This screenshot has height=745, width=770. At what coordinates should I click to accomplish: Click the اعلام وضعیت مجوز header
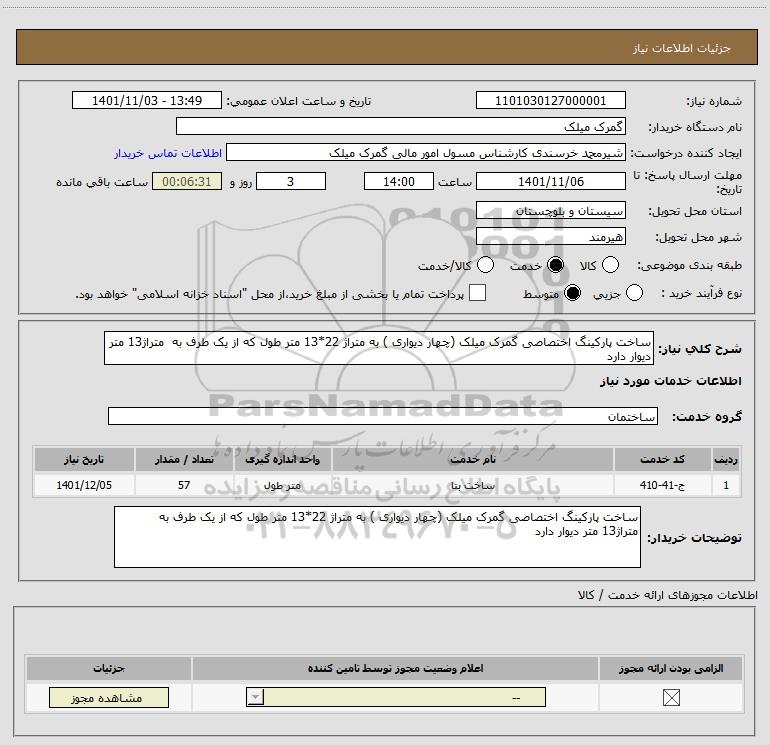point(395,668)
